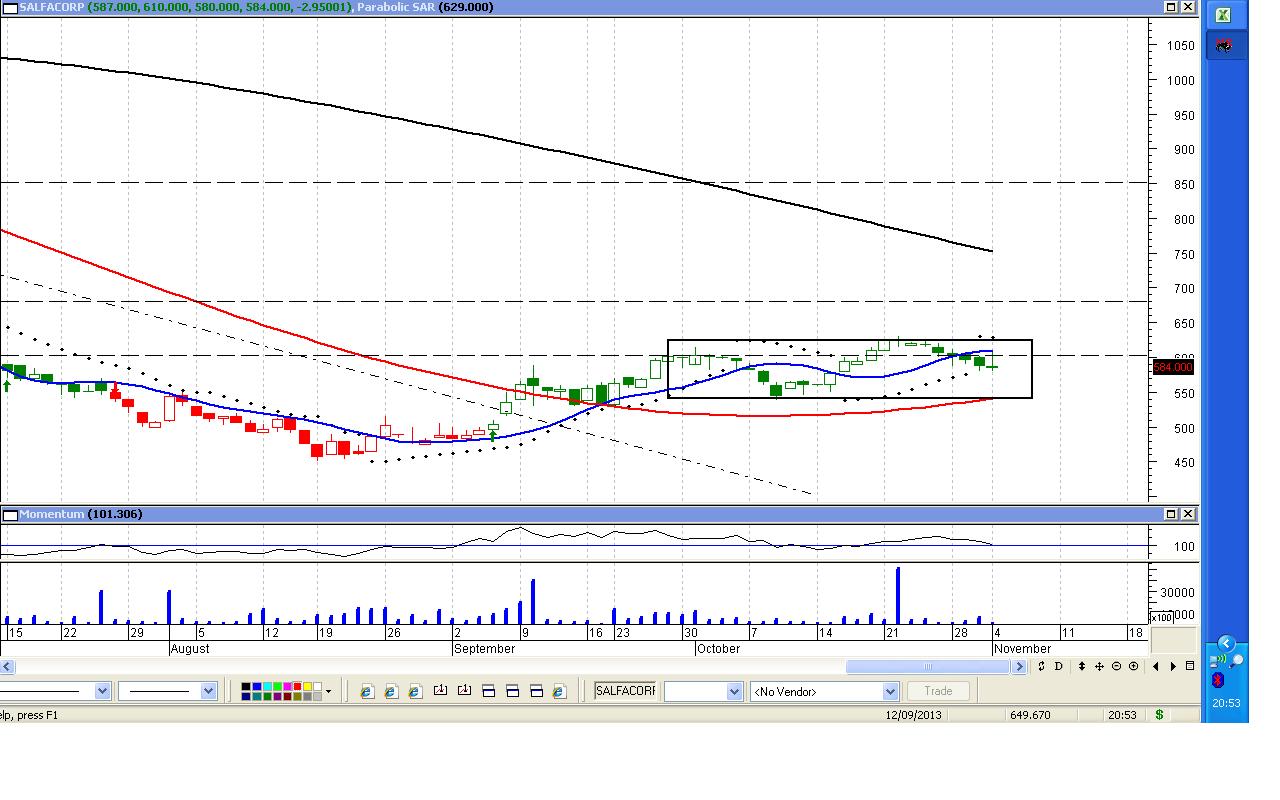
Task: Click the refresh chart arrows icon
Action: 1042,666
